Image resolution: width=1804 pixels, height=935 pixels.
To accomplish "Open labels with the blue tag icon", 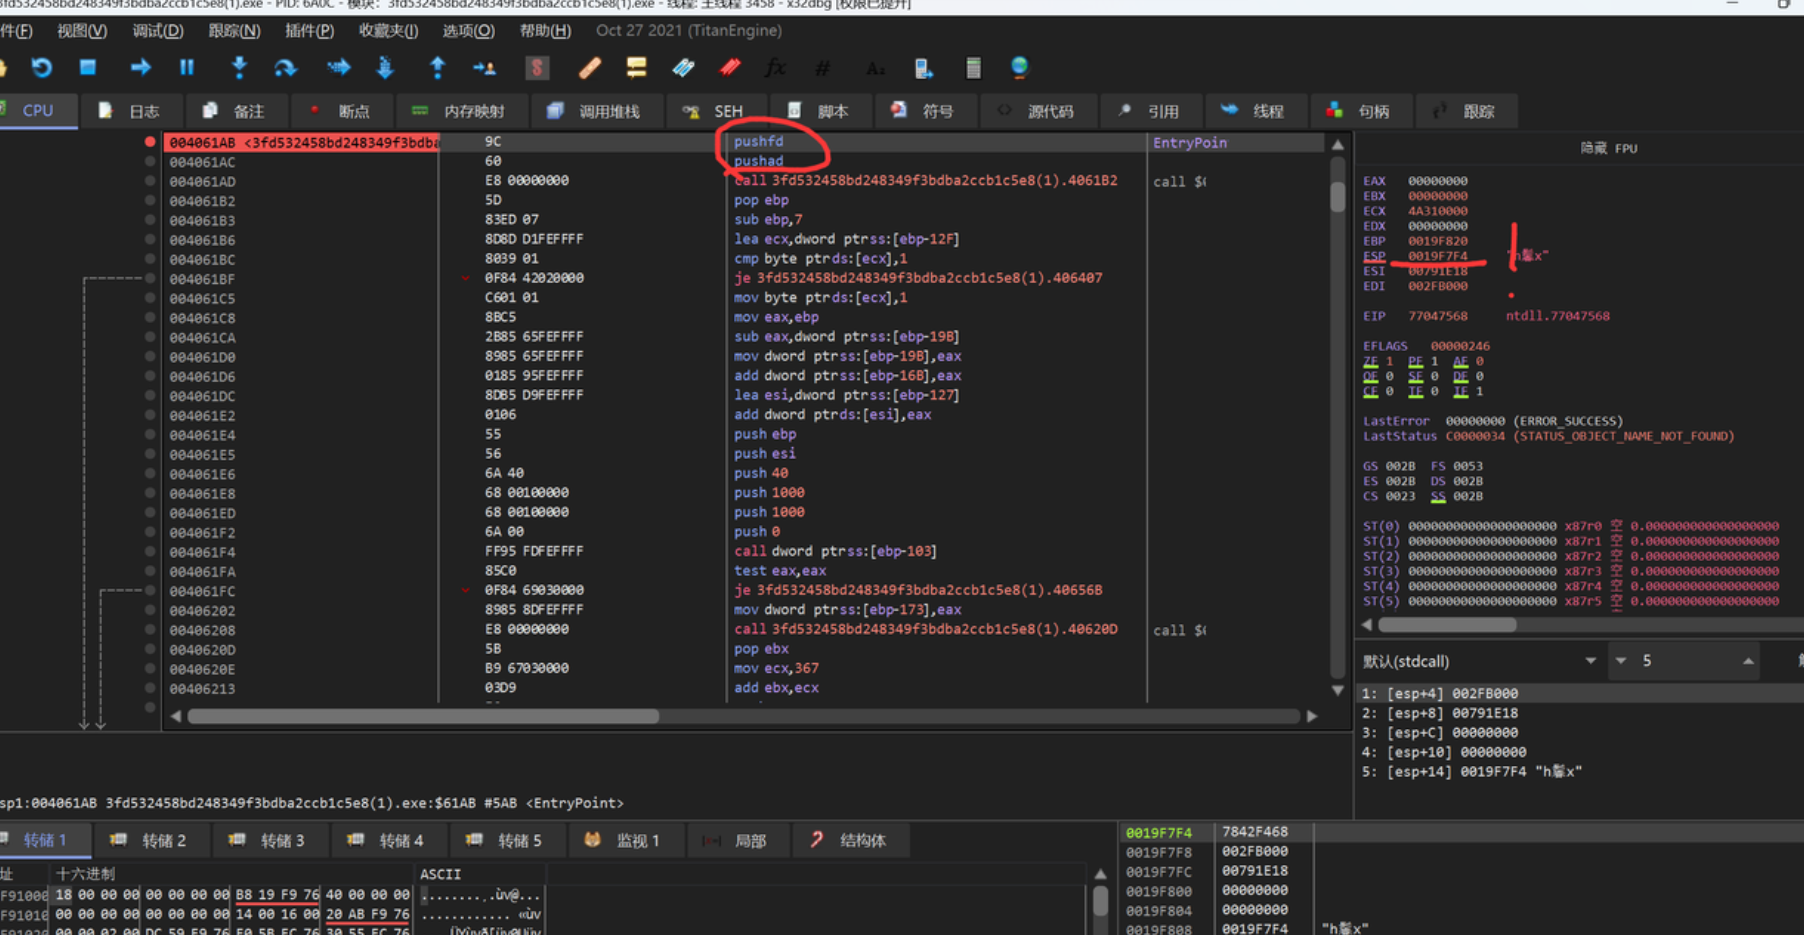I will pyautogui.click(x=683, y=68).
